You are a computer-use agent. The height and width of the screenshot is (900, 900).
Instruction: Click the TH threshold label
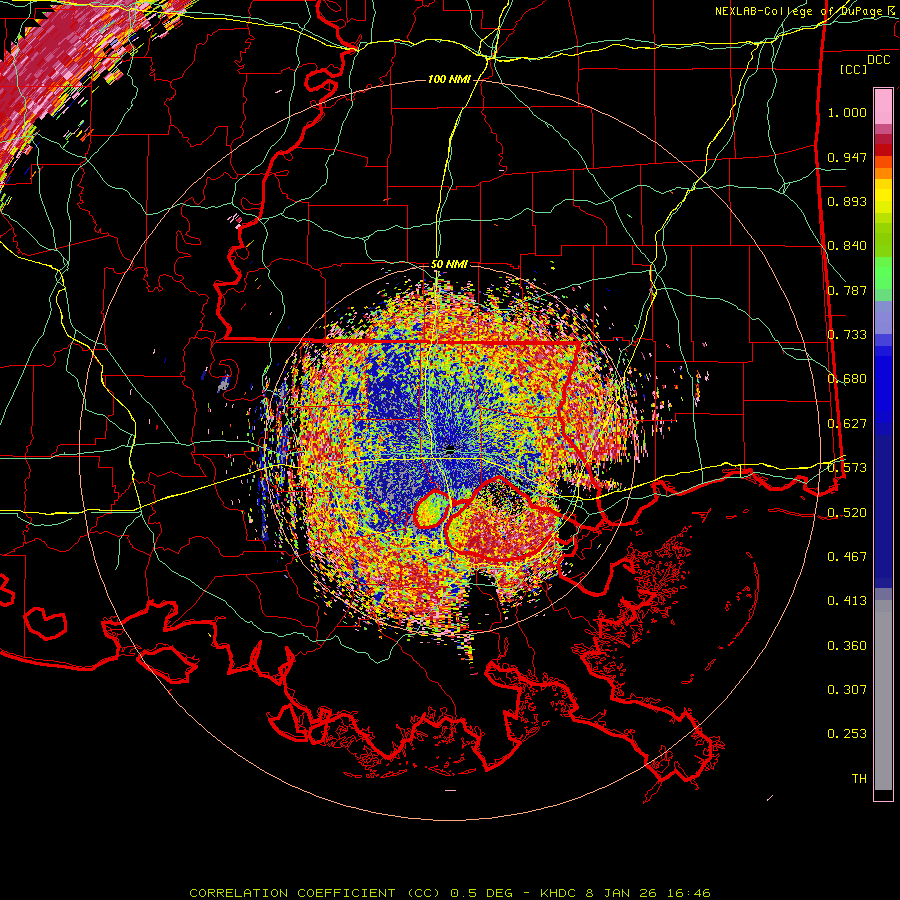tap(859, 779)
